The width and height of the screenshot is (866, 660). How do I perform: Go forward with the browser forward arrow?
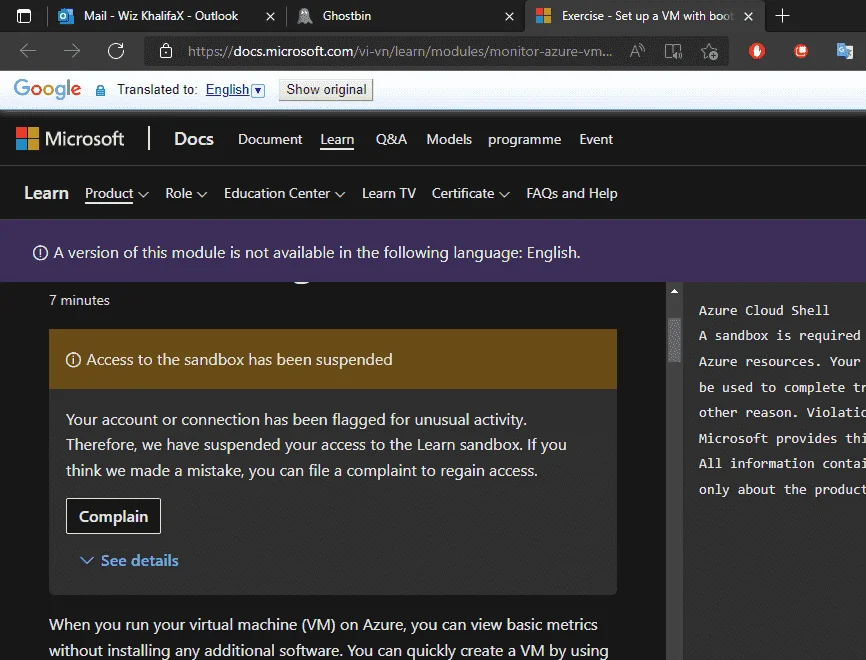point(72,51)
